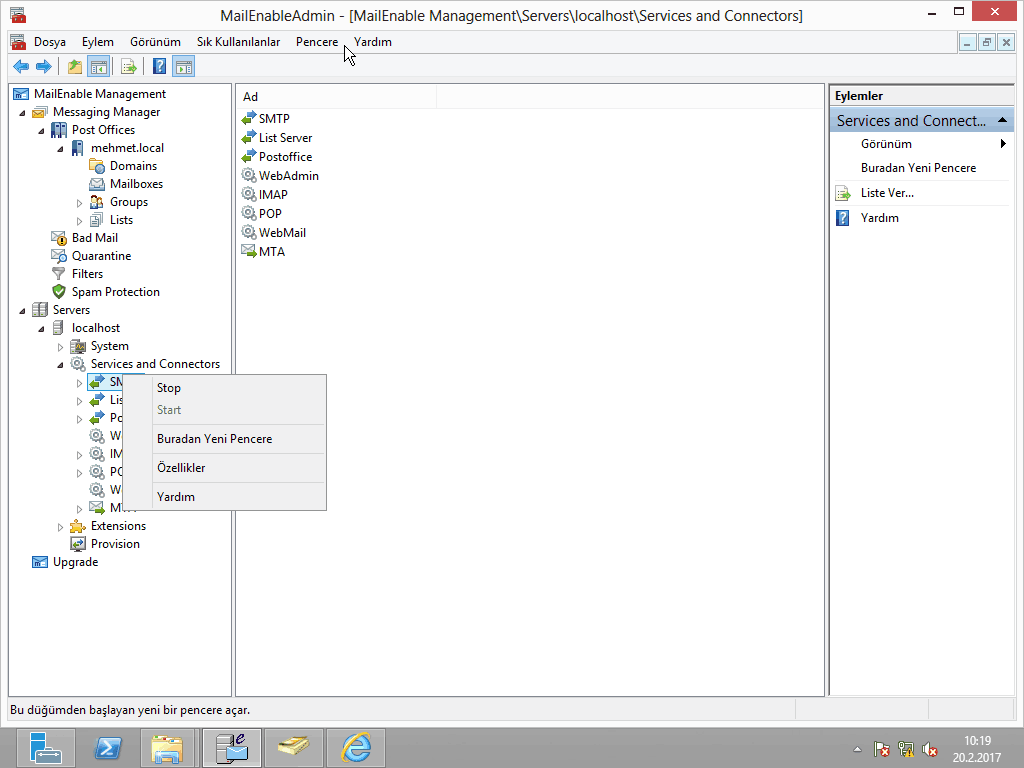Click the Back arrow toolbar icon
Screen dimensions: 1024x768
[x=21, y=66]
